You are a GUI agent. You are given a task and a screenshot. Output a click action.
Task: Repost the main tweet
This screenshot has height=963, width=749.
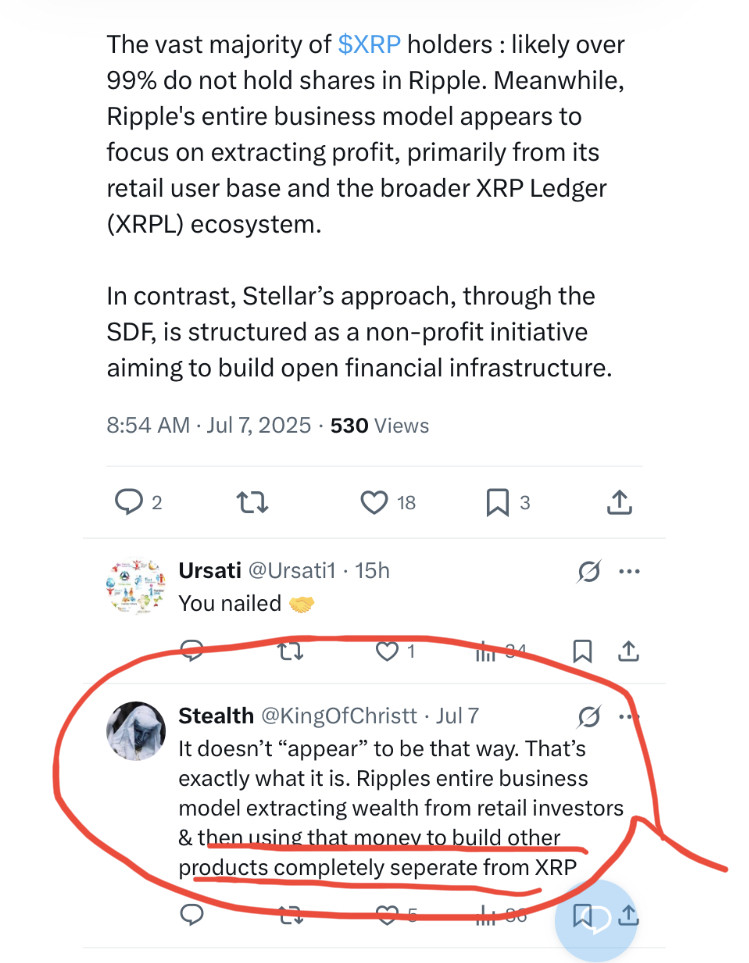(x=255, y=502)
